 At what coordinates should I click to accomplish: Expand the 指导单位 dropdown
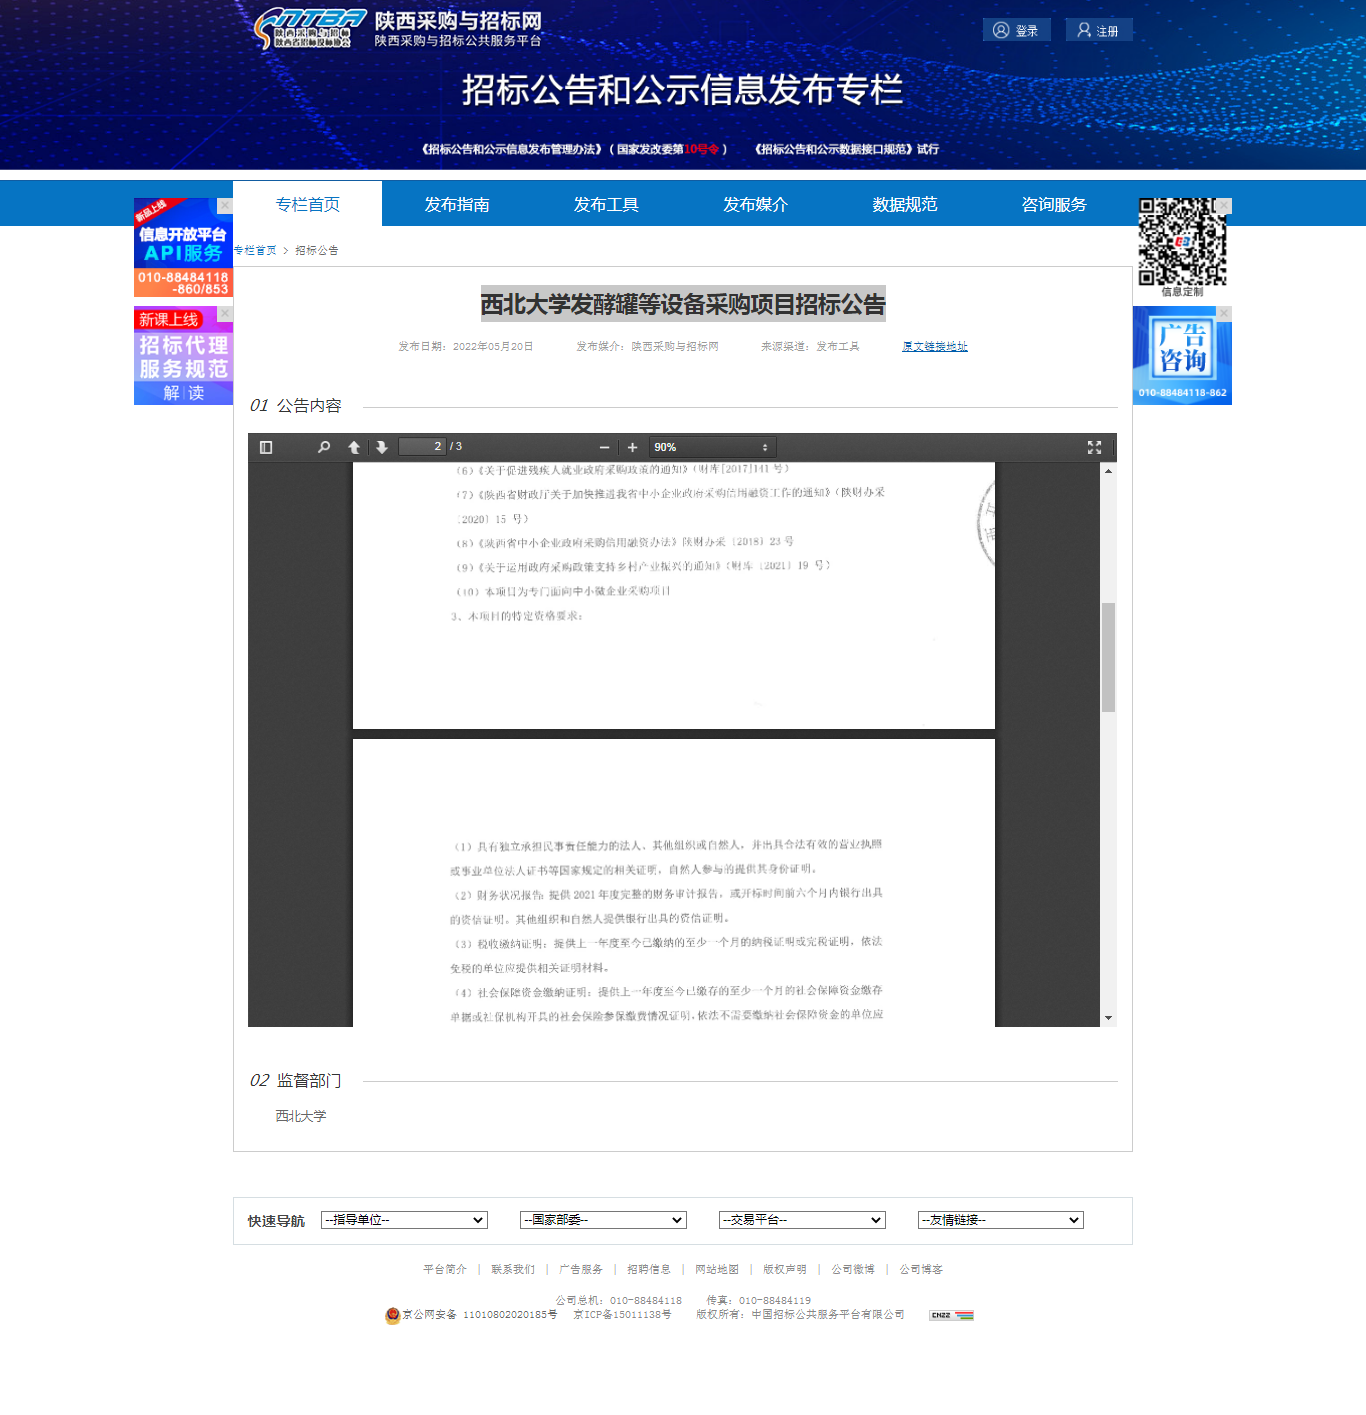tap(404, 1220)
